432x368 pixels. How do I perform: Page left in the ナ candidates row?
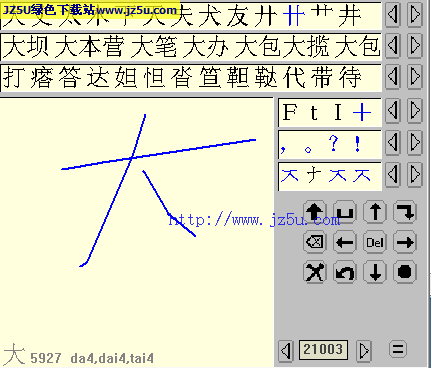click(x=393, y=175)
